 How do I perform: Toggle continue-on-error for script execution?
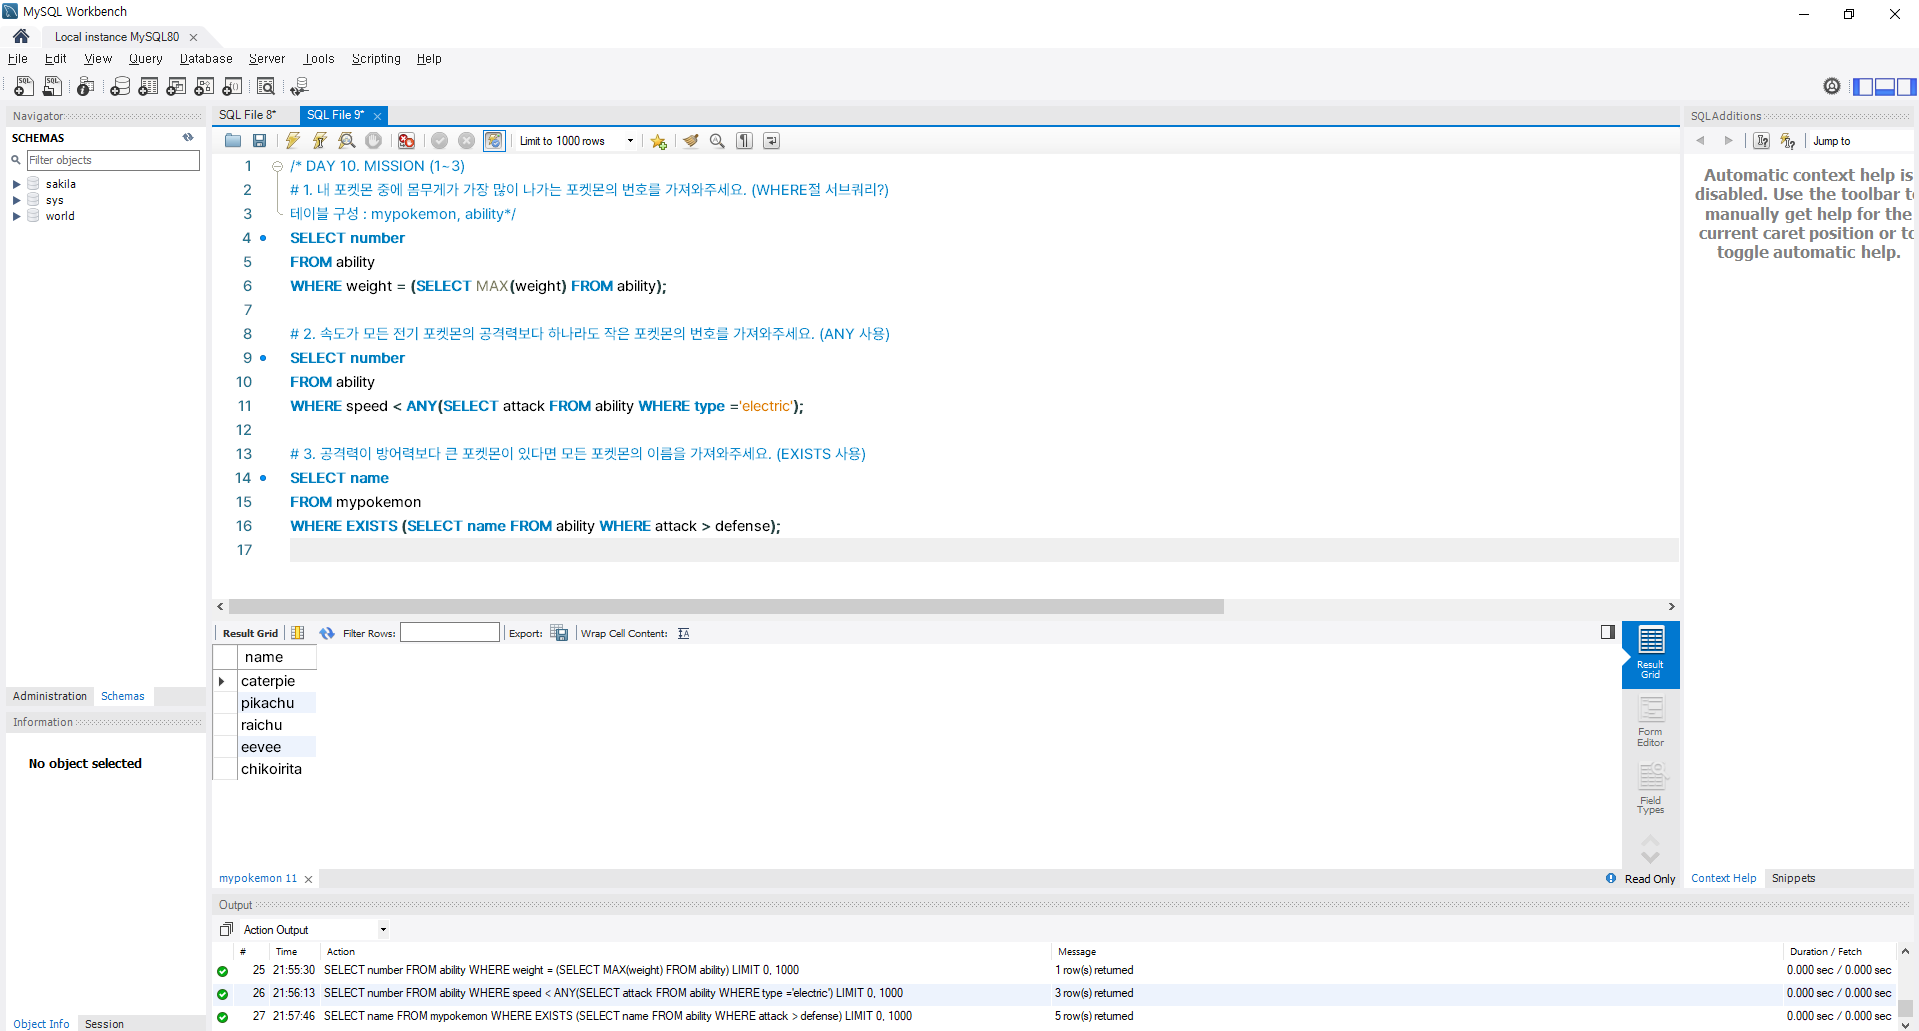pos(406,141)
